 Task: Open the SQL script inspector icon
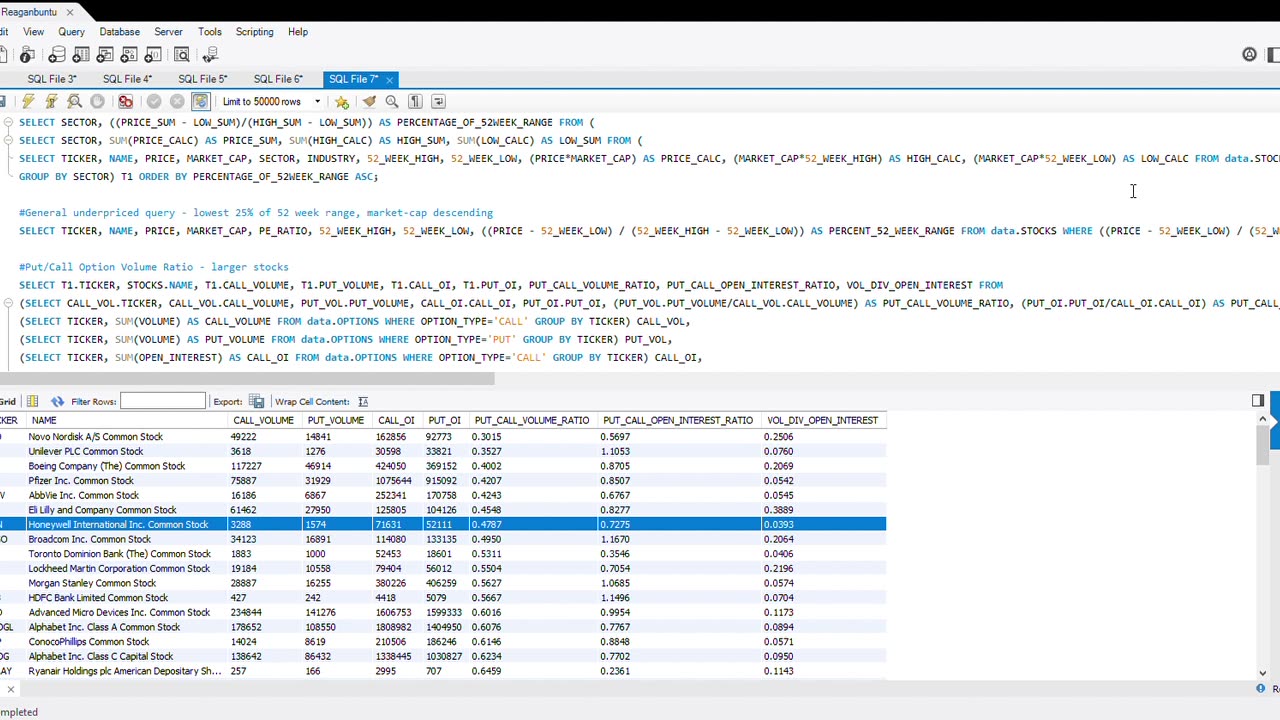click(x=27, y=55)
